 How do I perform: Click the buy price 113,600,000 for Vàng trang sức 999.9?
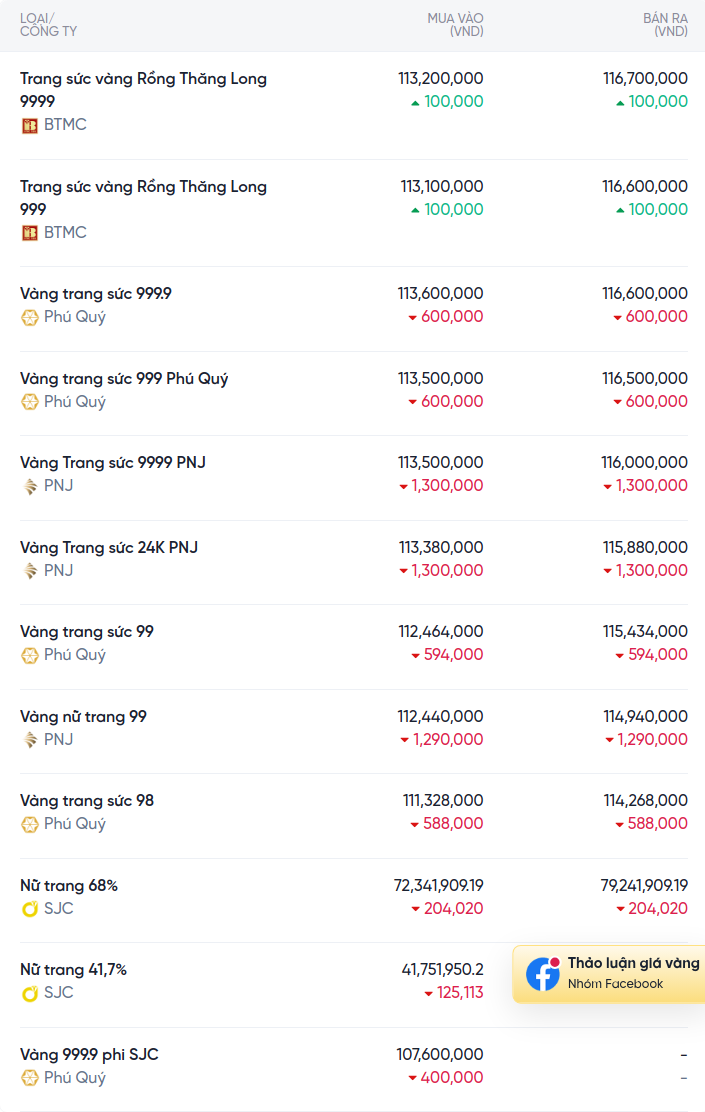[440, 294]
